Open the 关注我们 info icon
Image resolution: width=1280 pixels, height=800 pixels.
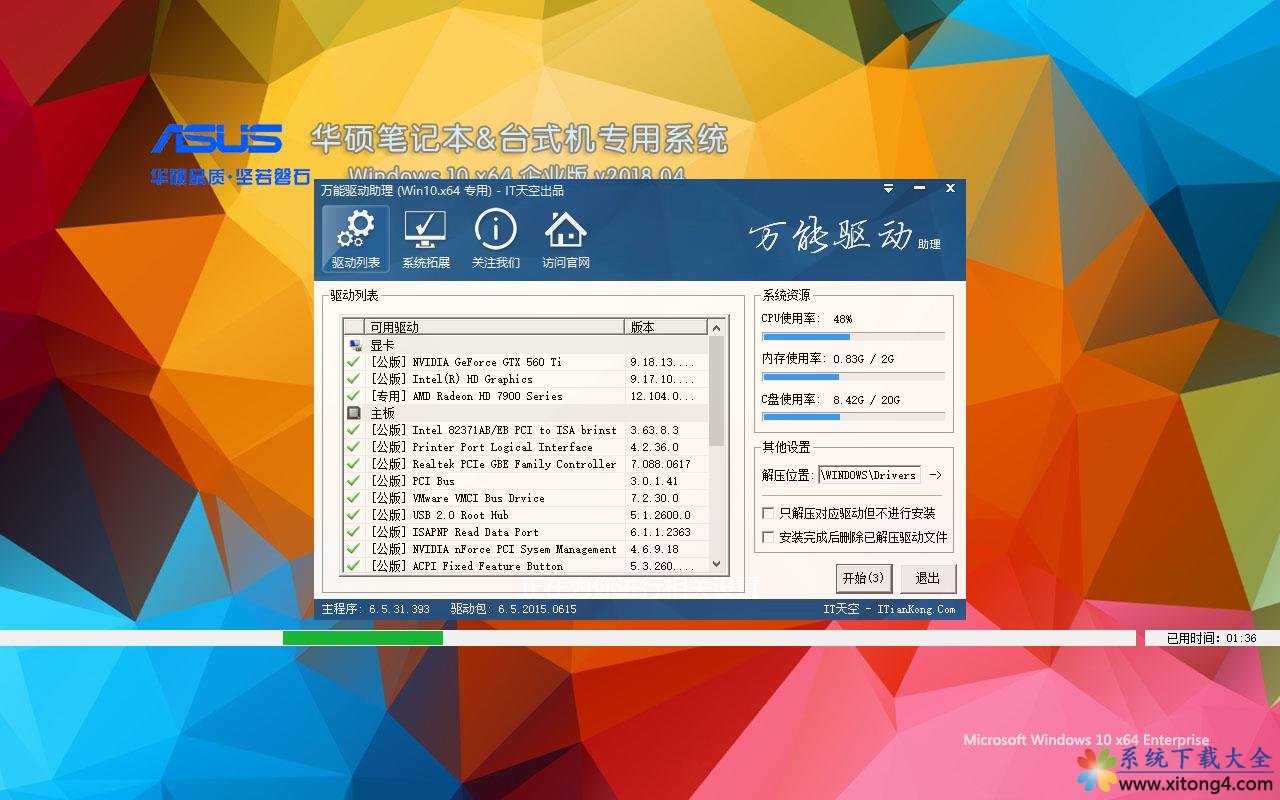pos(496,239)
